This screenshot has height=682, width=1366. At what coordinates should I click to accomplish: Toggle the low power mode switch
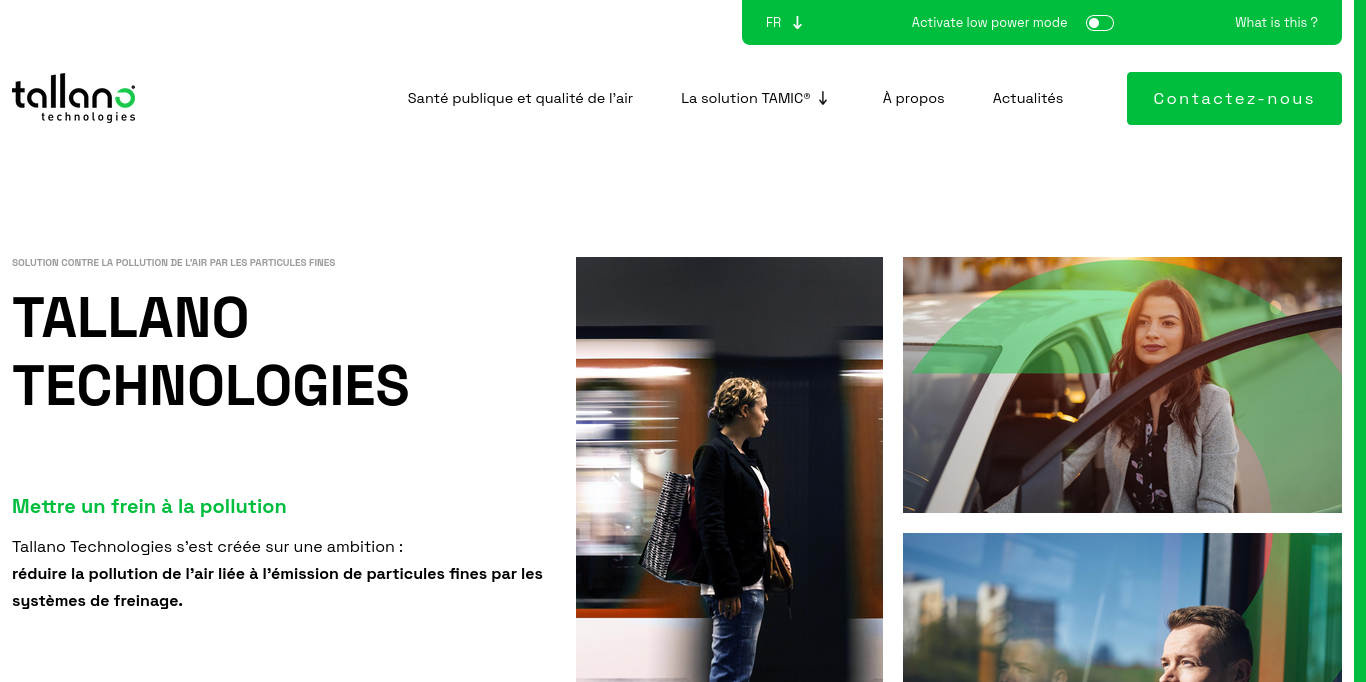point(1100,23)
